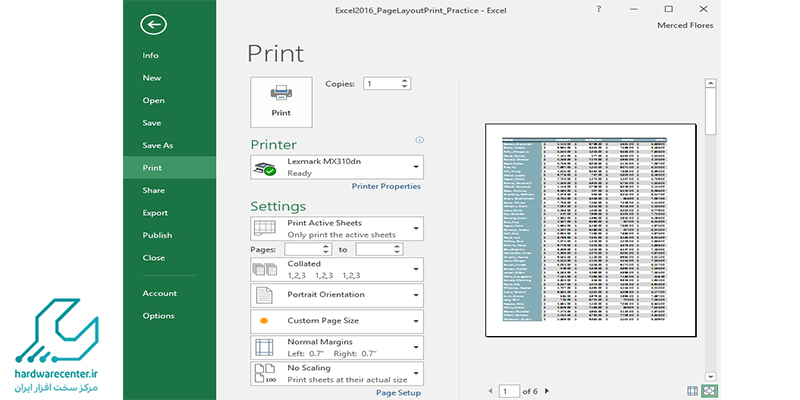Expand the Print Active Sheets dropdown

[337, 229]
